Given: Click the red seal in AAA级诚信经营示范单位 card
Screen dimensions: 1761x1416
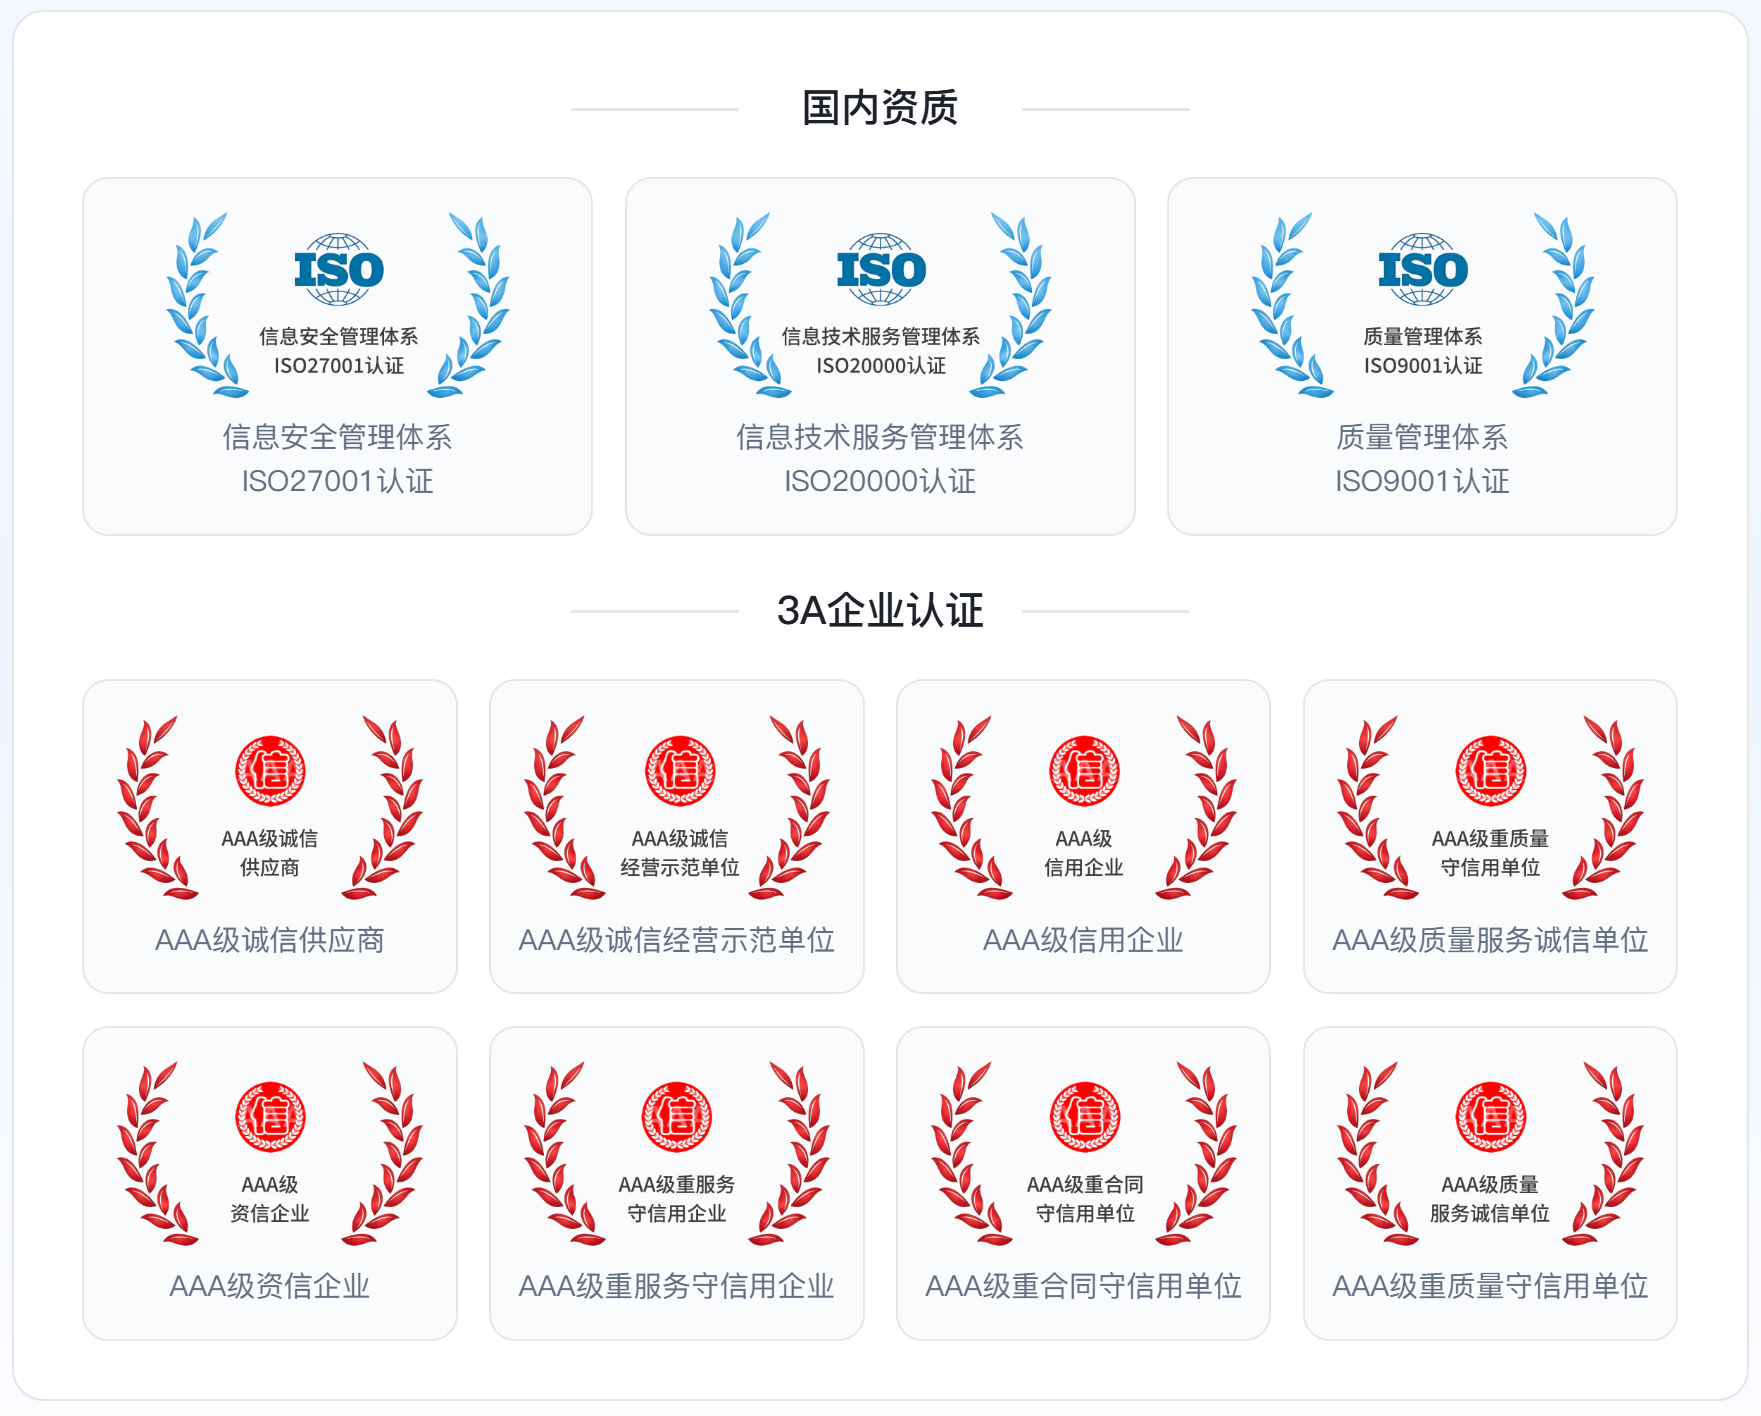Looking at the screenshot, I should point(680,771).
